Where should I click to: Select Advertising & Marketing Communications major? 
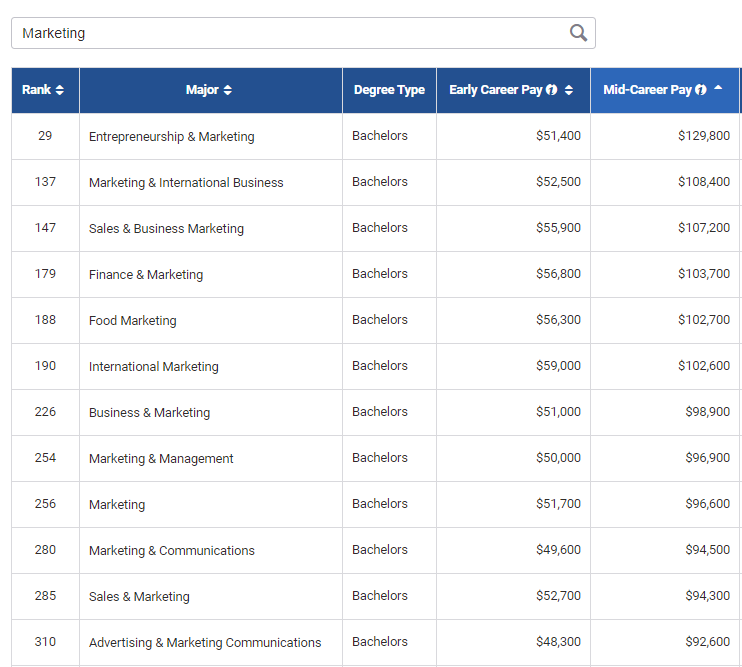(205, 643)
